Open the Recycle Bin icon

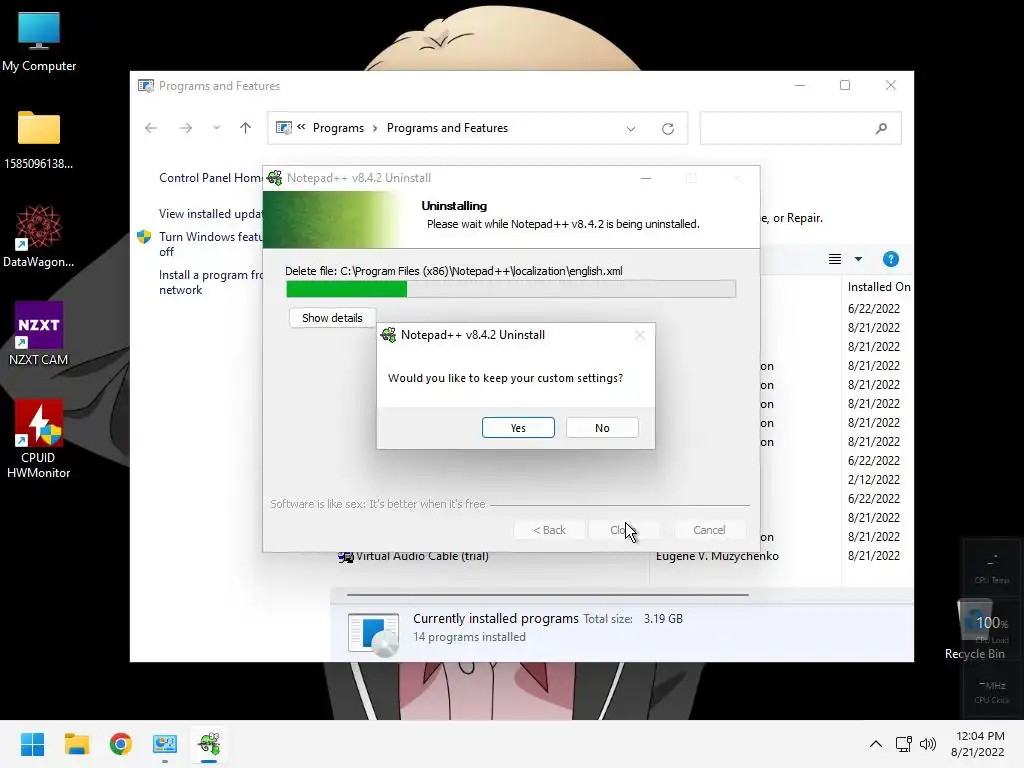click(x=974, y=630)
